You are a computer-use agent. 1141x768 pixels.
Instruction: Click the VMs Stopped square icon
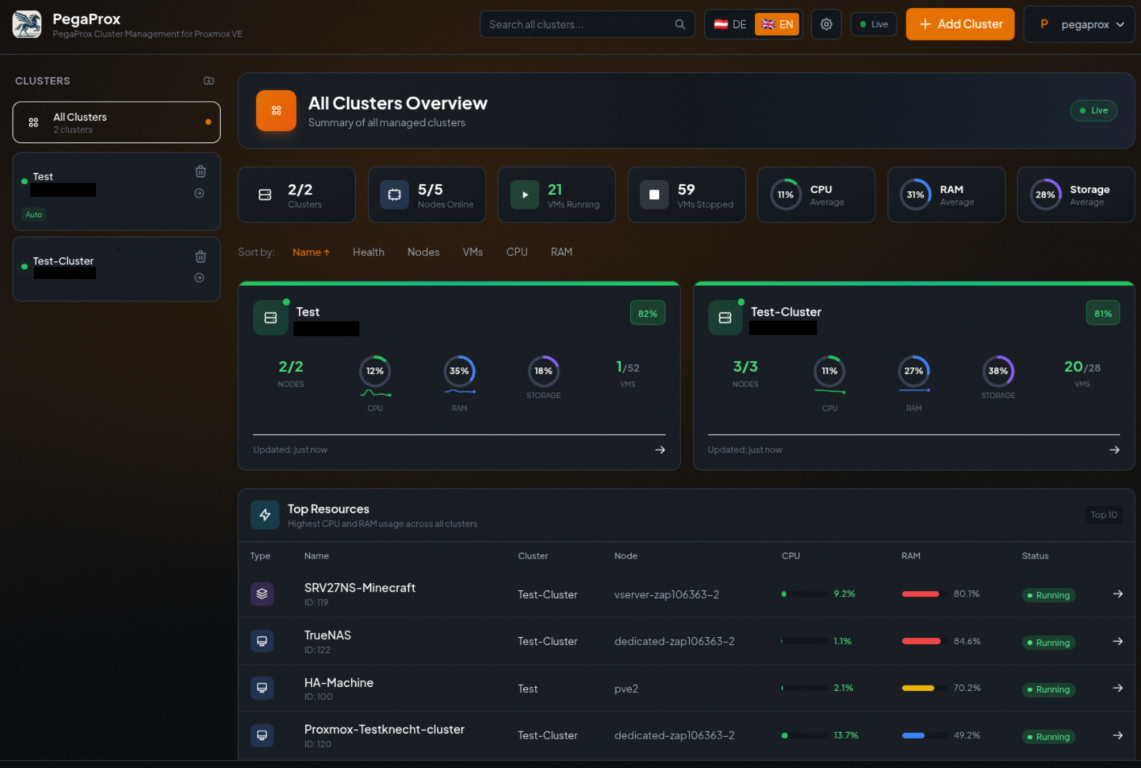(x=654, y=194)
